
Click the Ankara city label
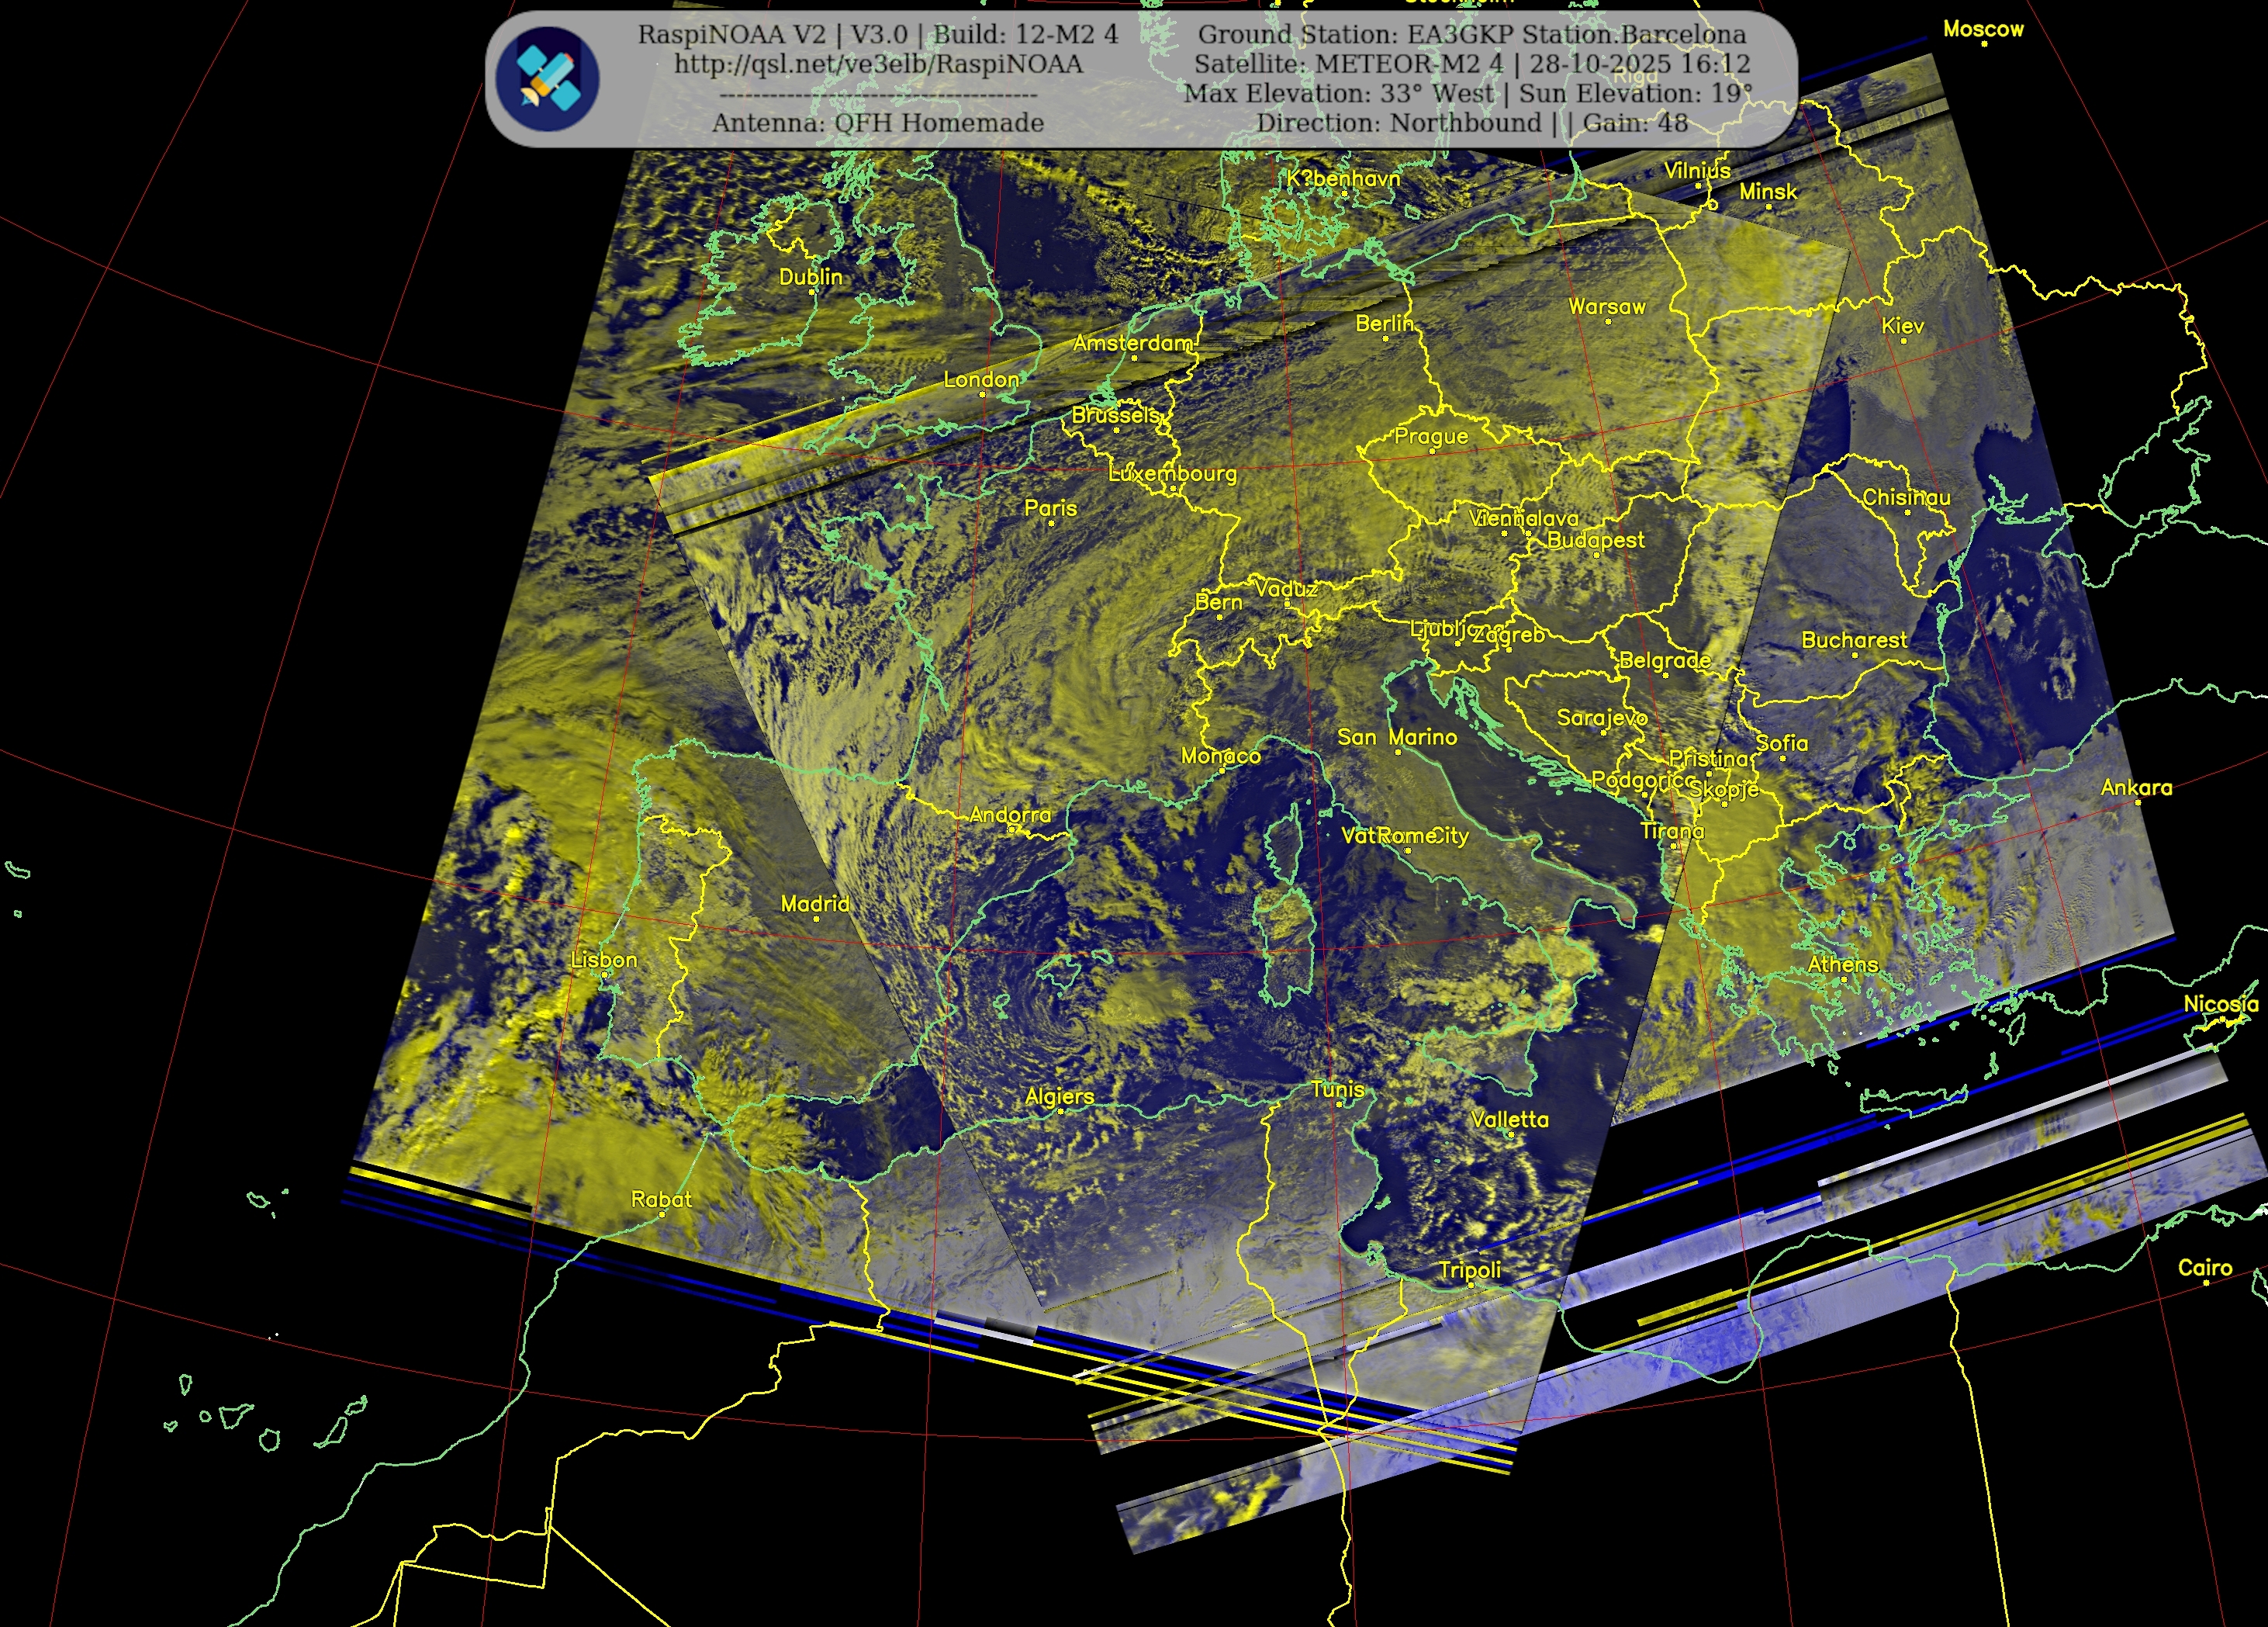pyautogui.click(x=2135, y=788)
